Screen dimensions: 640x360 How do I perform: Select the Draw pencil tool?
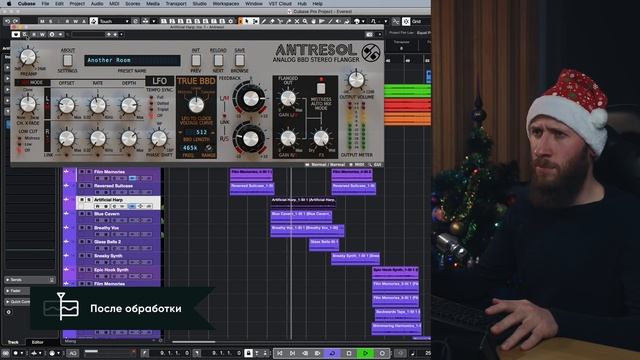pyautogui.click(x=264, y=21)
